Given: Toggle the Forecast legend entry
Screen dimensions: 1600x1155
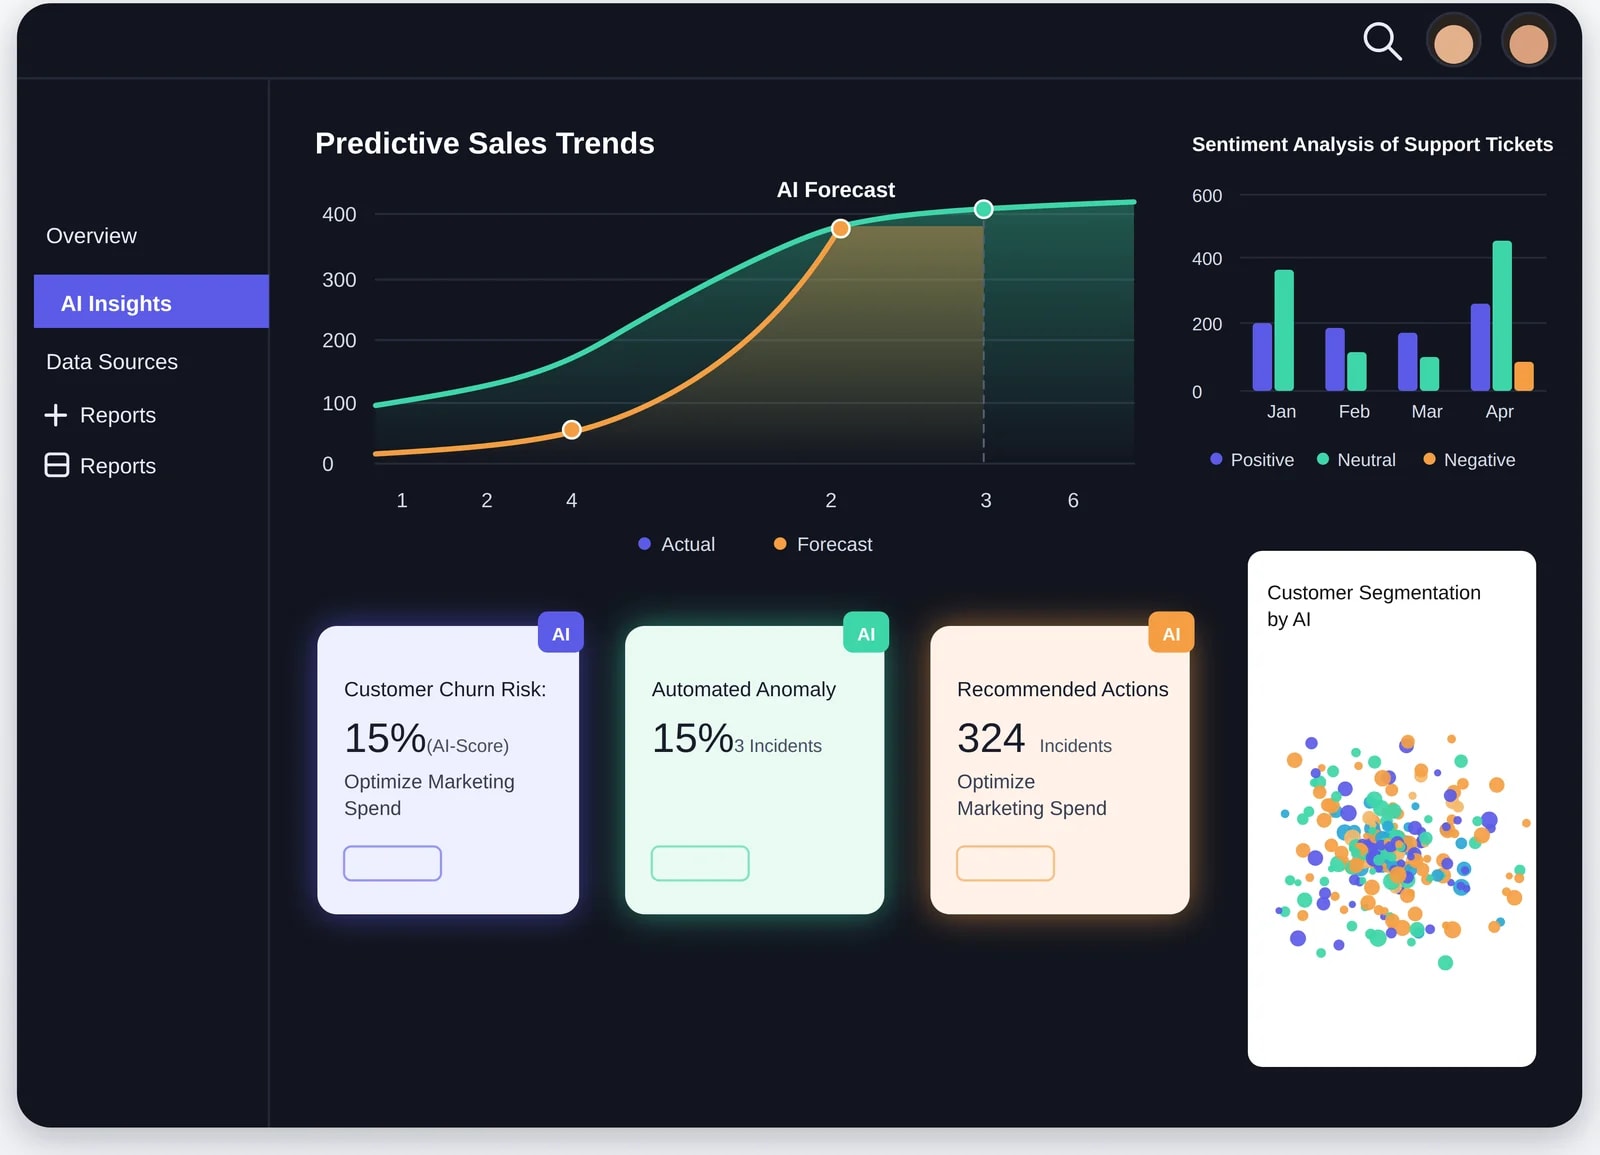Looking at the screenshot, I should coord(823,544).
